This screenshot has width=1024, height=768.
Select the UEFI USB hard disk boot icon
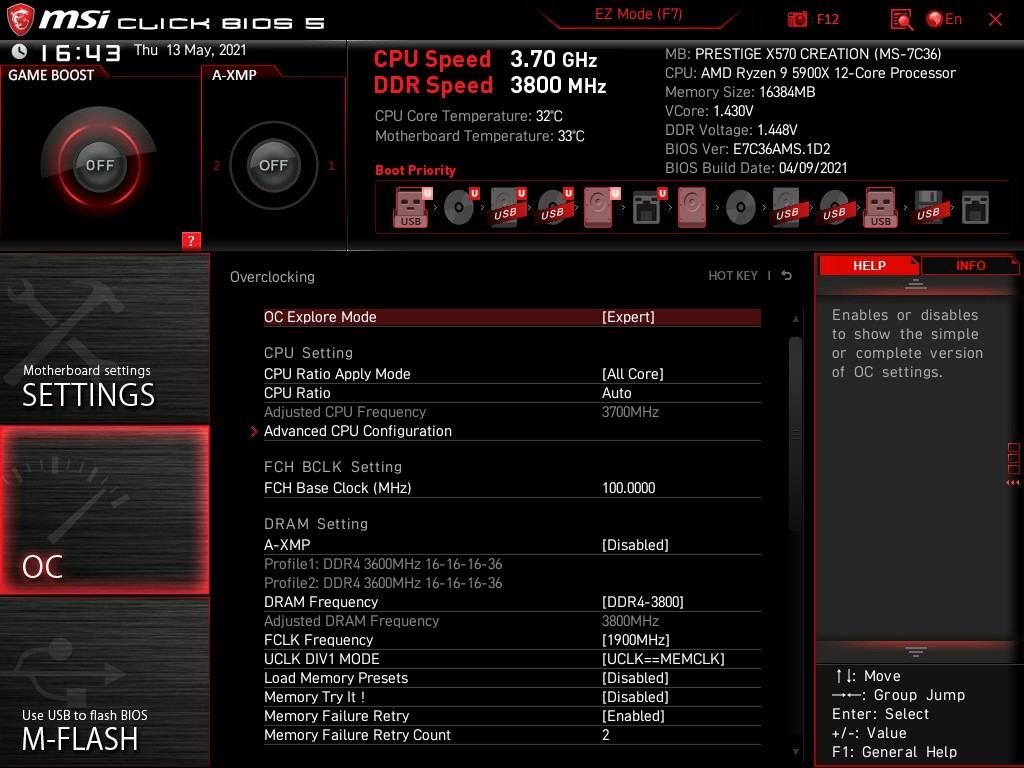[x=507, y=208]
